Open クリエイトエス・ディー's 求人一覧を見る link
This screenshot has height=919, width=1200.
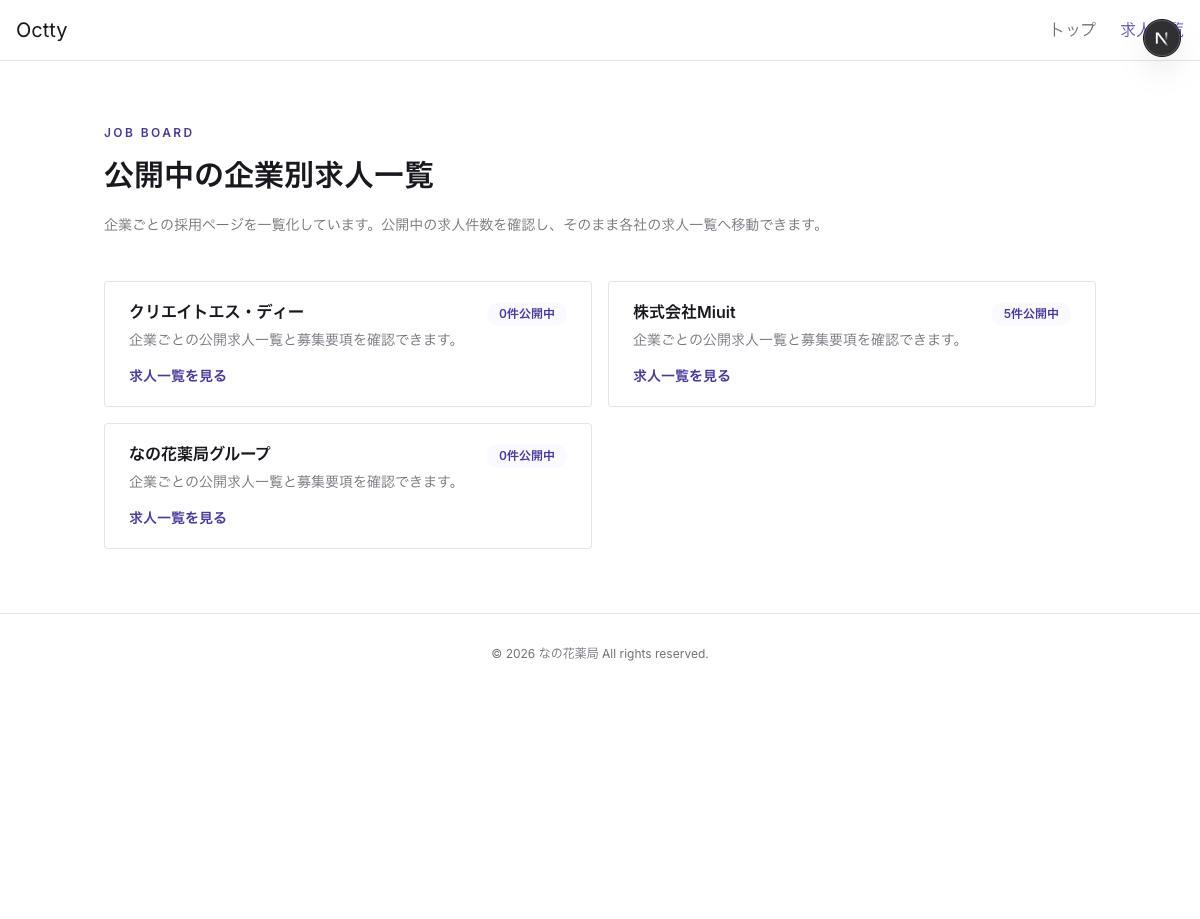point(178,376)
